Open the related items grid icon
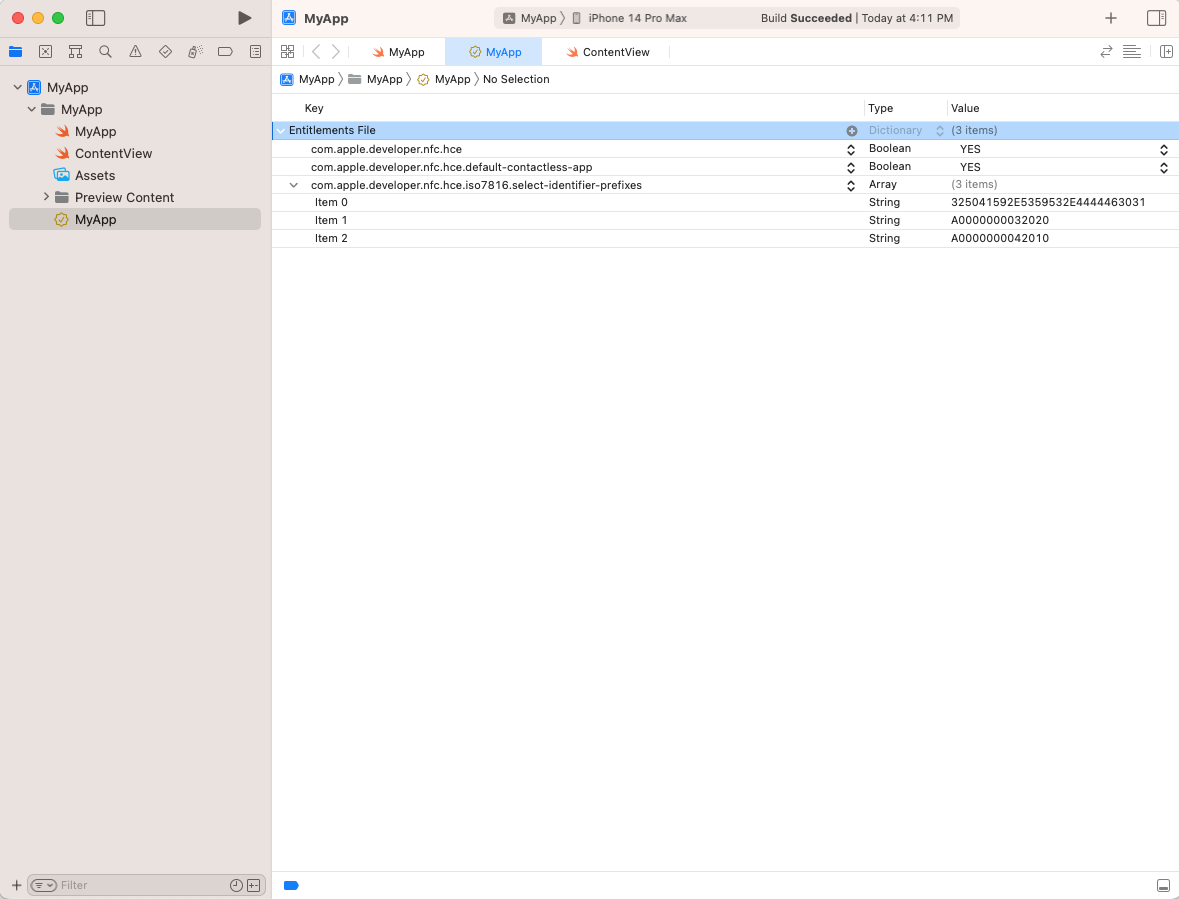The image size is (1179, 899). [287, 52]
